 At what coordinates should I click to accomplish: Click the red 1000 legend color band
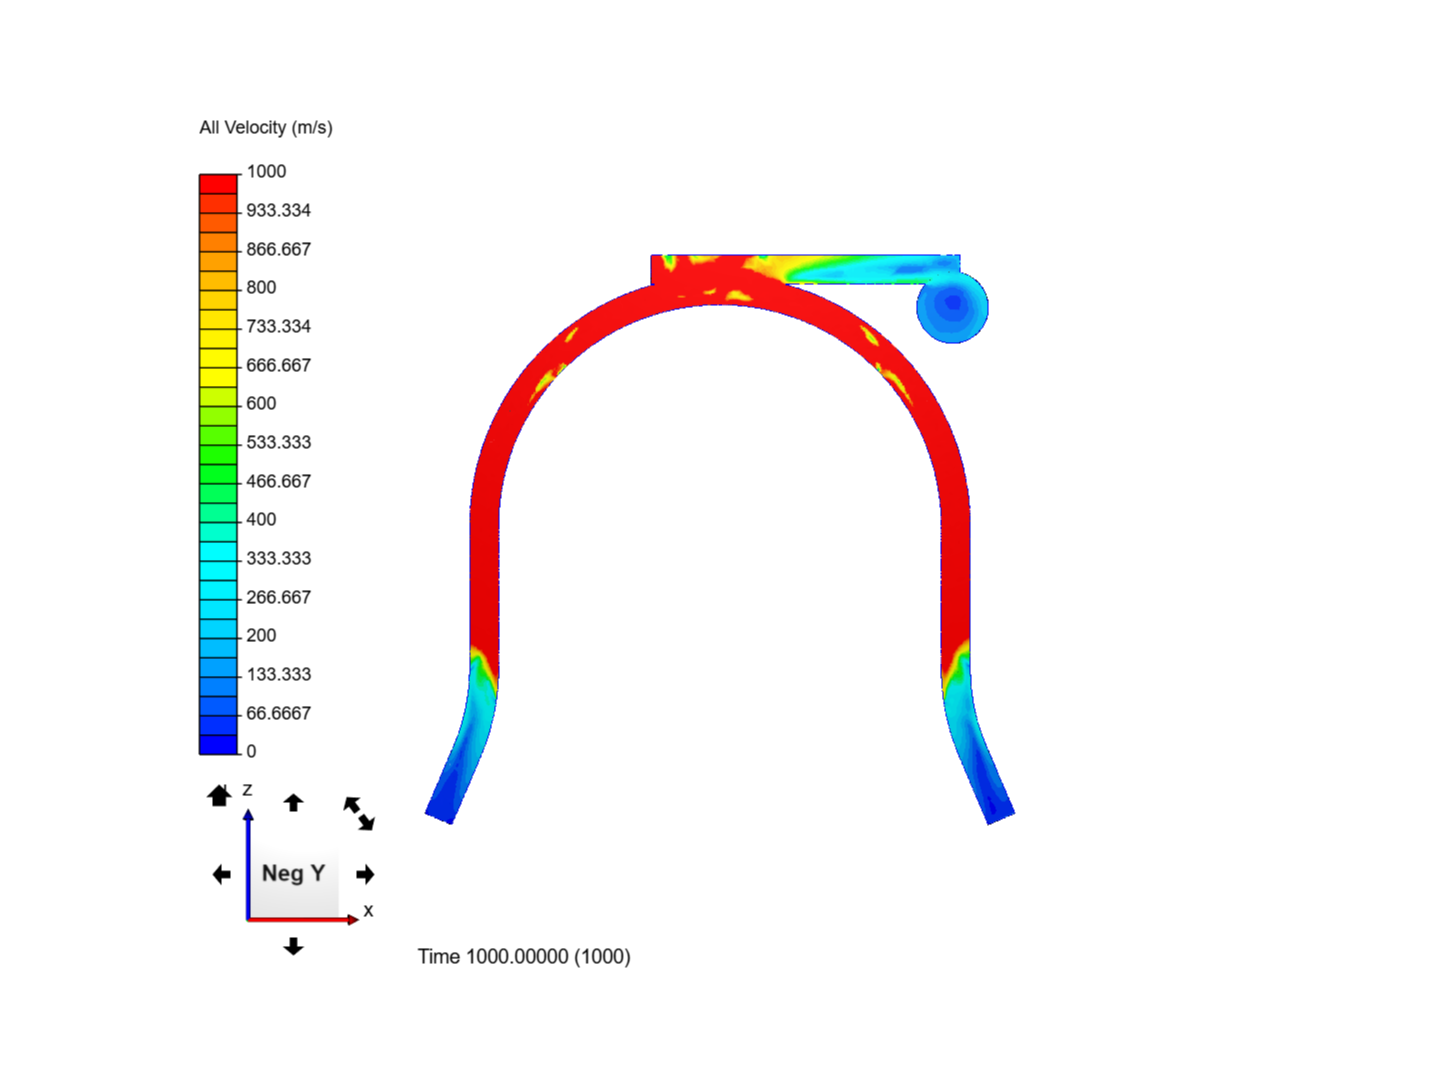[218, 184]
